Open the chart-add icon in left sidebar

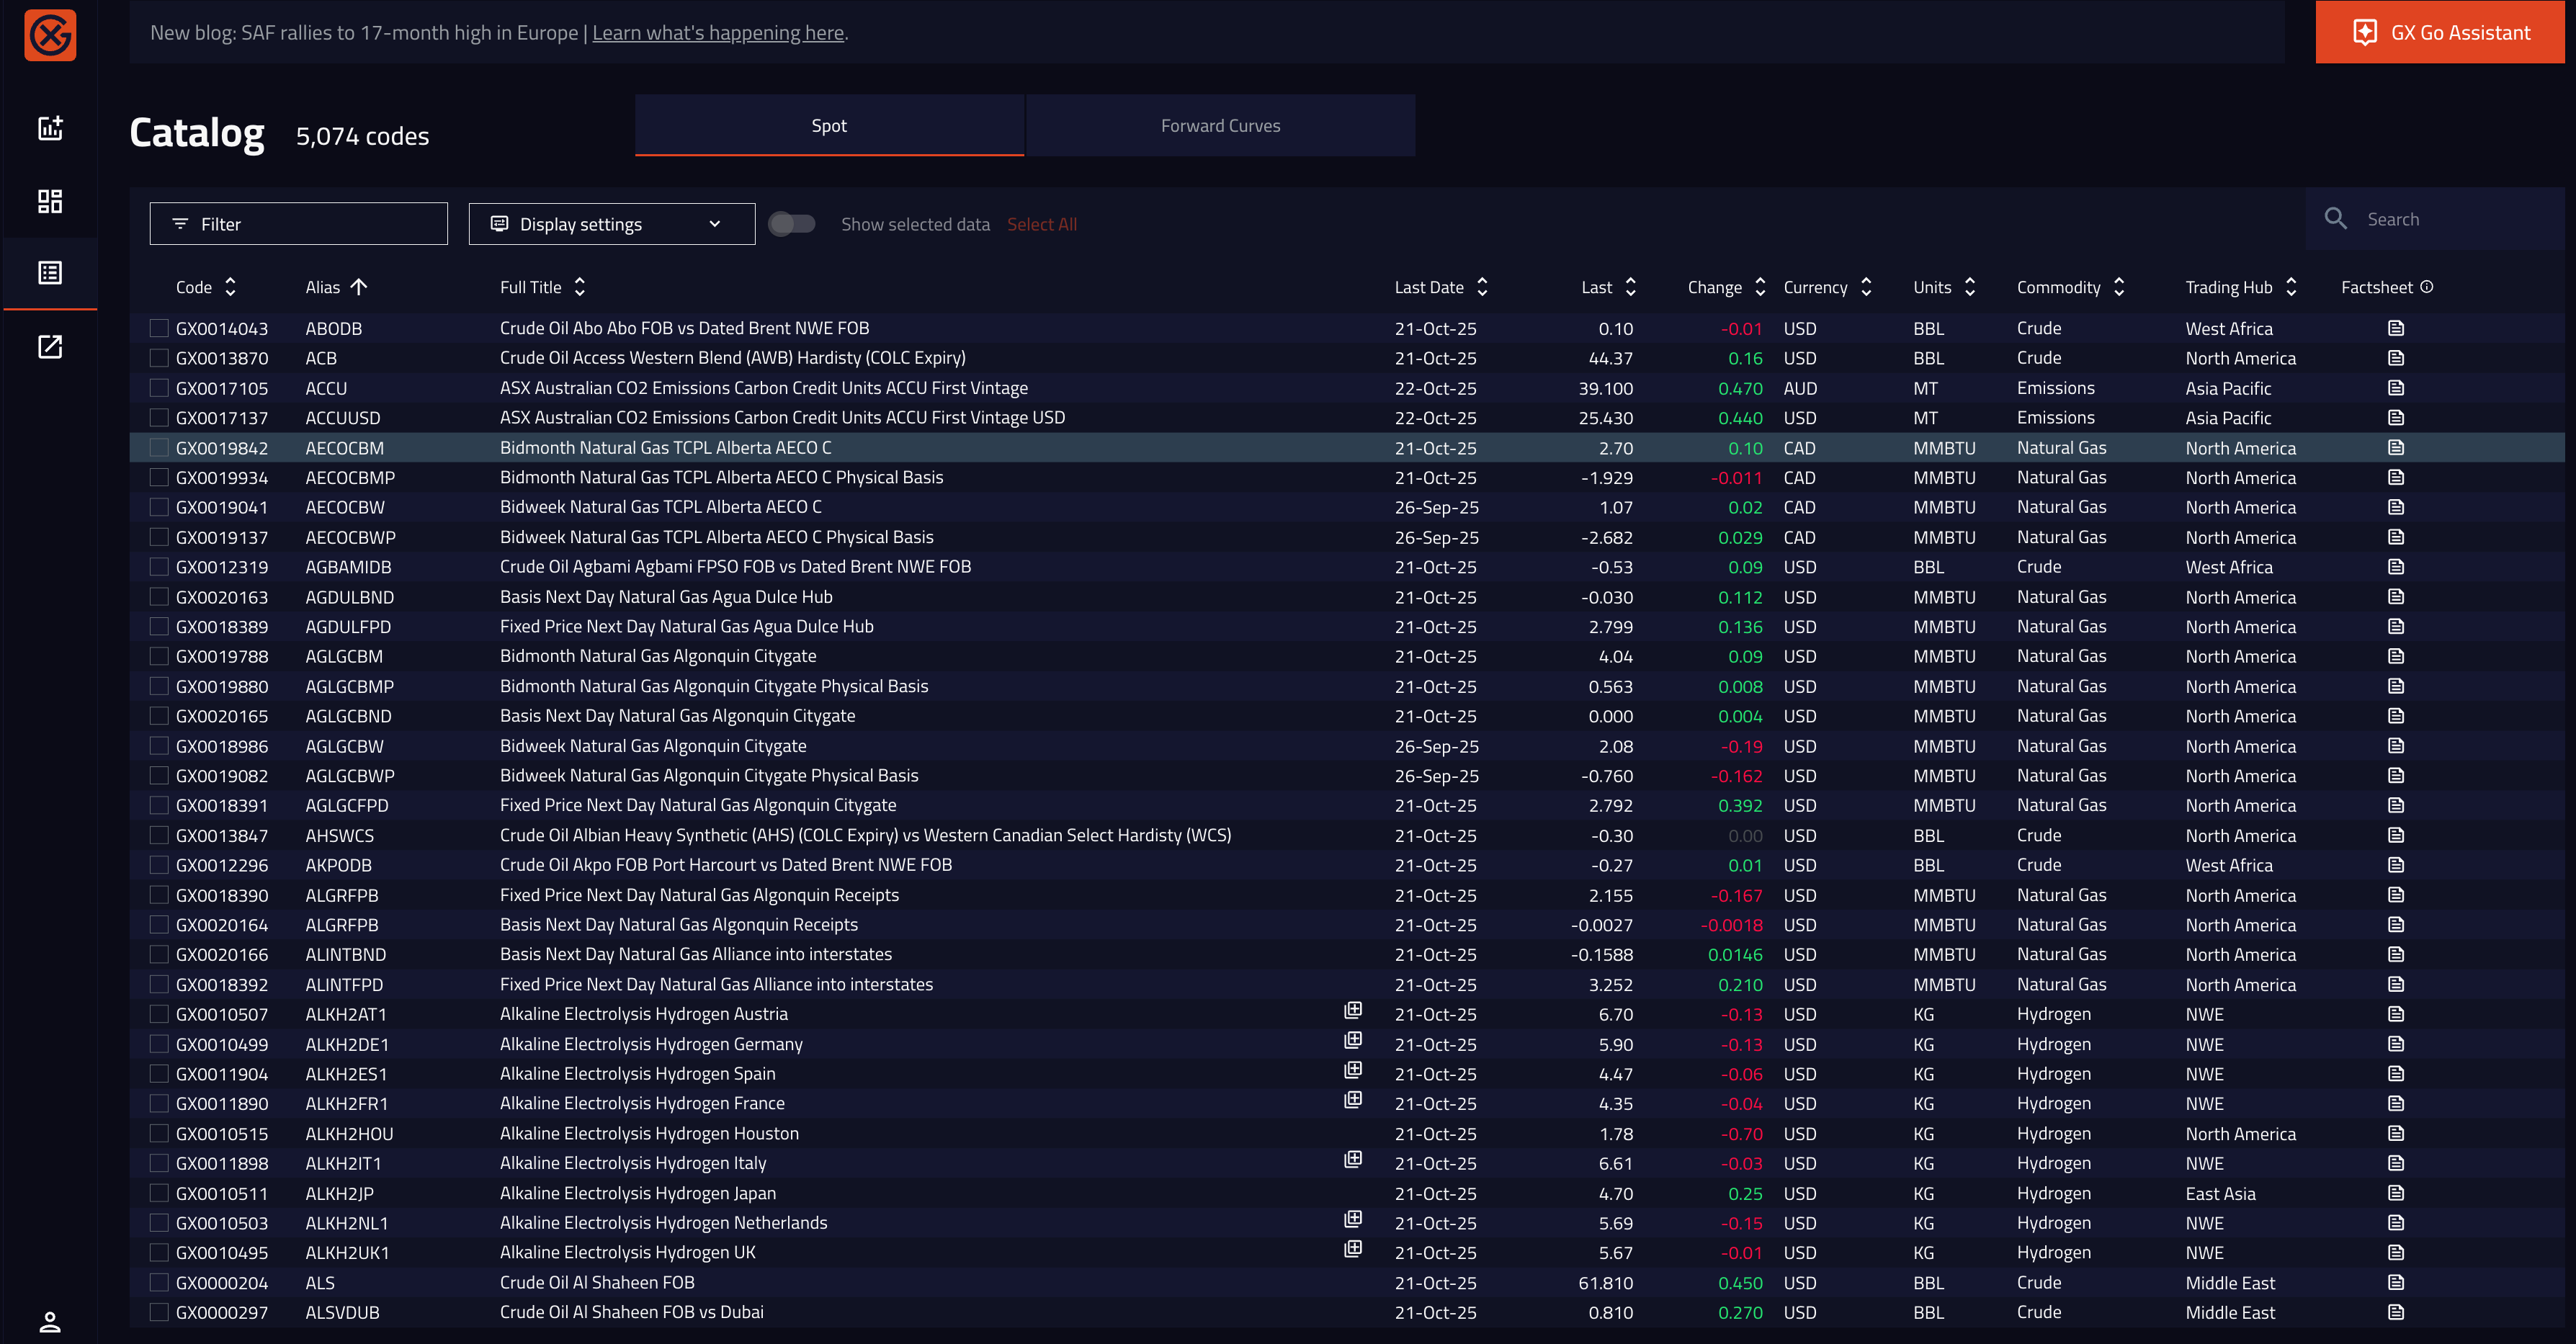(50, 128)
